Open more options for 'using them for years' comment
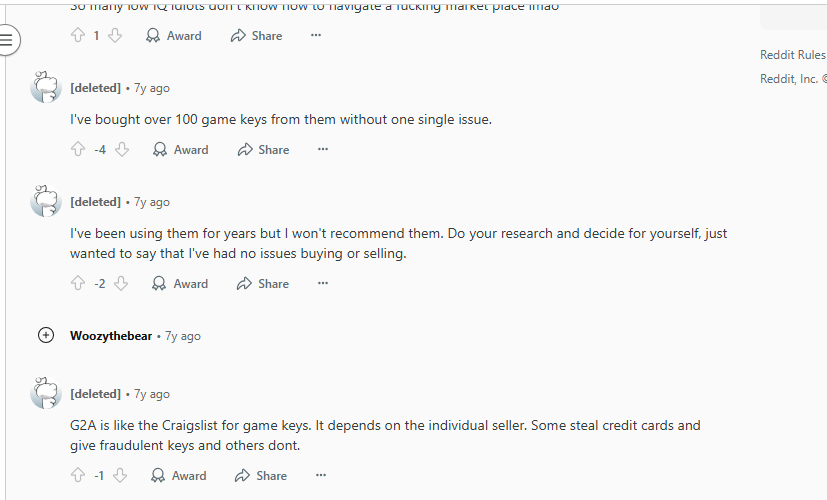Image resolution: width=827 pixels, height=500 pixels. click(x=323, y=284)
